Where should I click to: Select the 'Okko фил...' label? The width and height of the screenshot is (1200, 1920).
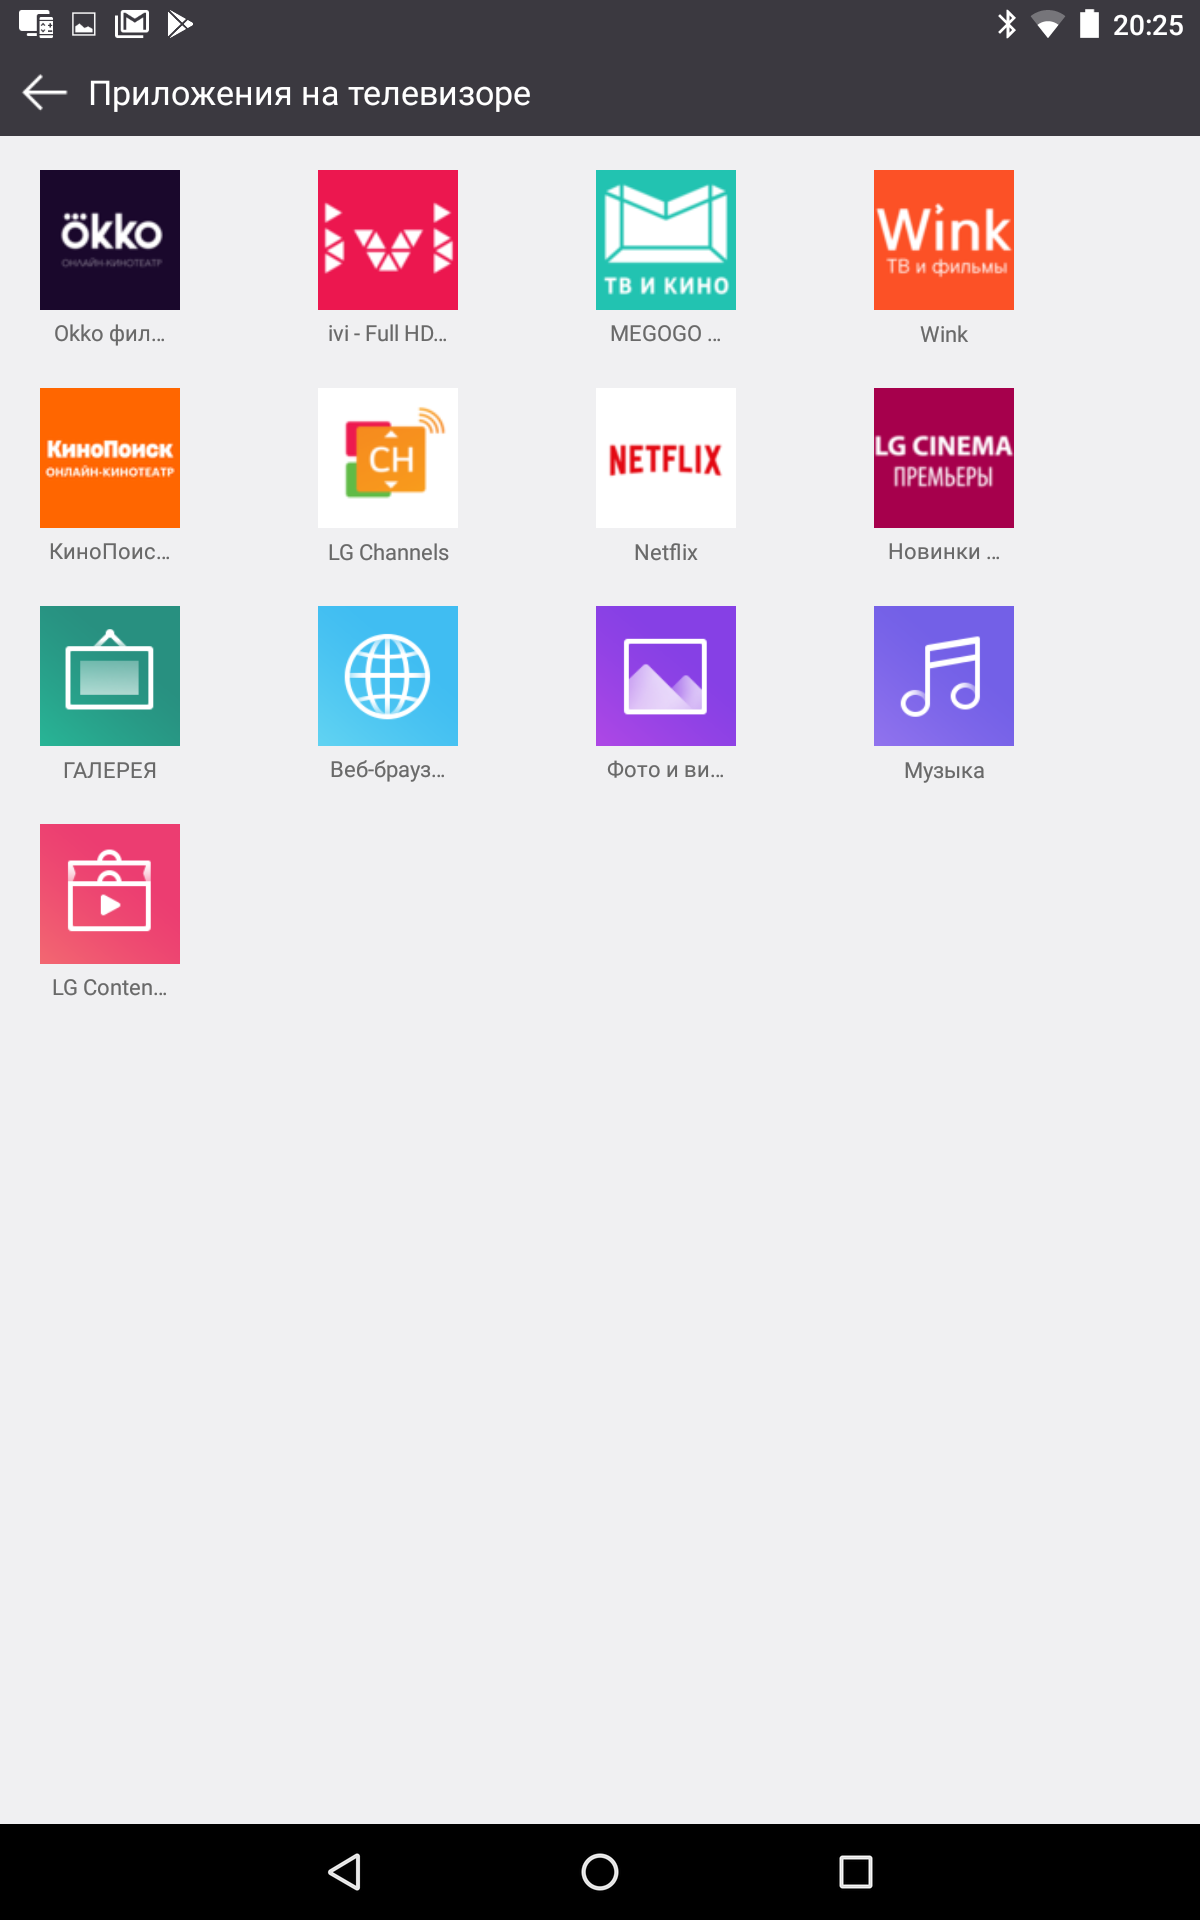coord(110,334)
